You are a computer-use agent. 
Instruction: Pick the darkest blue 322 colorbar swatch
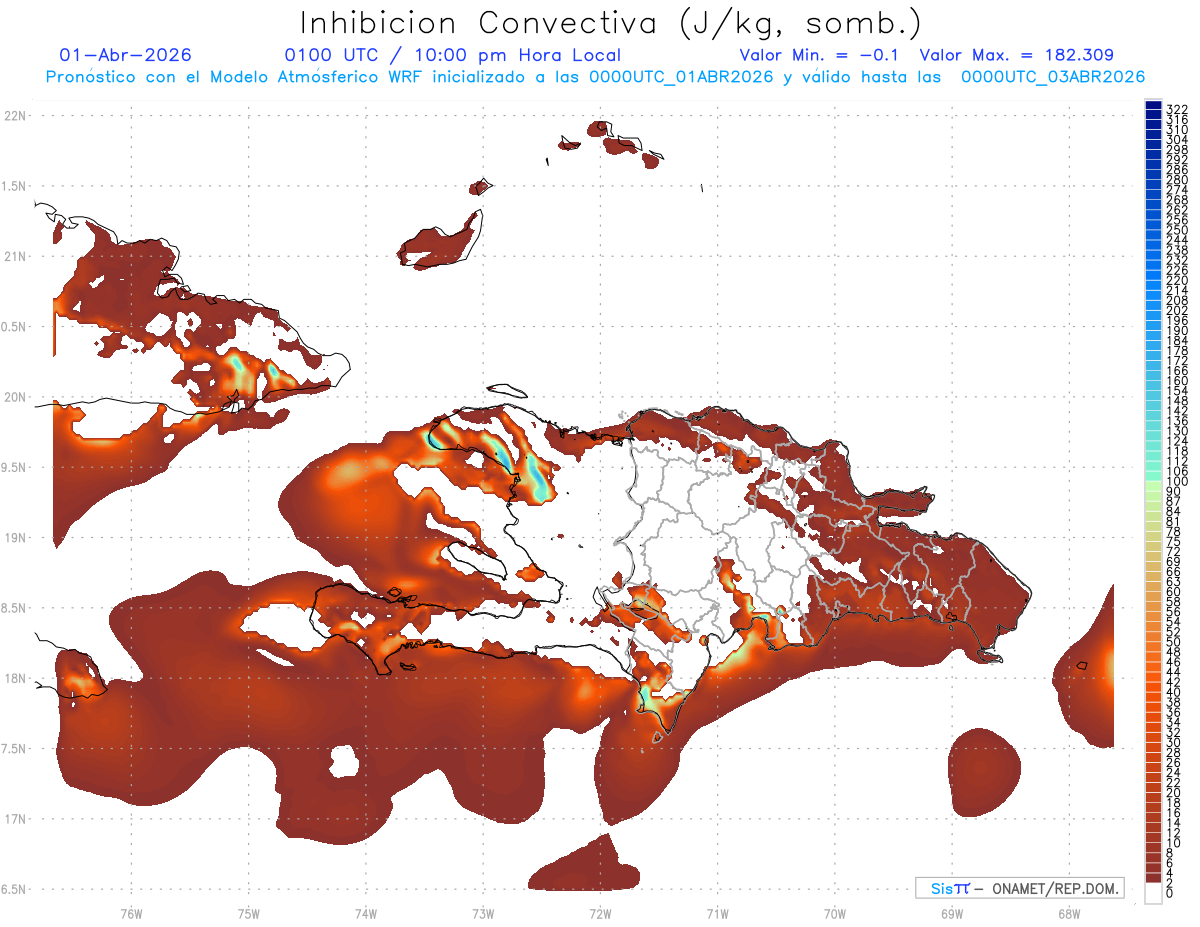[x=1153, y=106]
